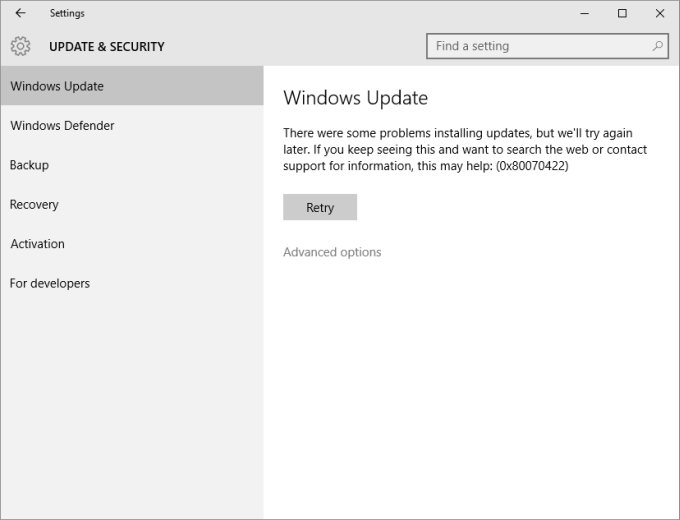
Task: Click the error code 0x80070422 text
Action: [x=532, y=166]
